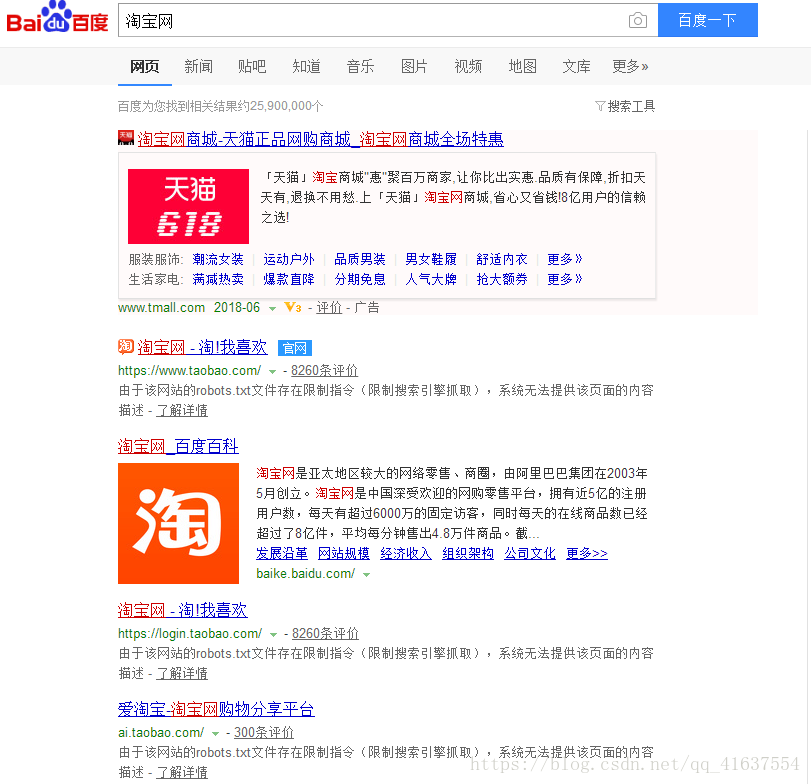Viewport: 811px width, 784px height.
Task: Open the 品质男装 link
Action: coord(360,259)
